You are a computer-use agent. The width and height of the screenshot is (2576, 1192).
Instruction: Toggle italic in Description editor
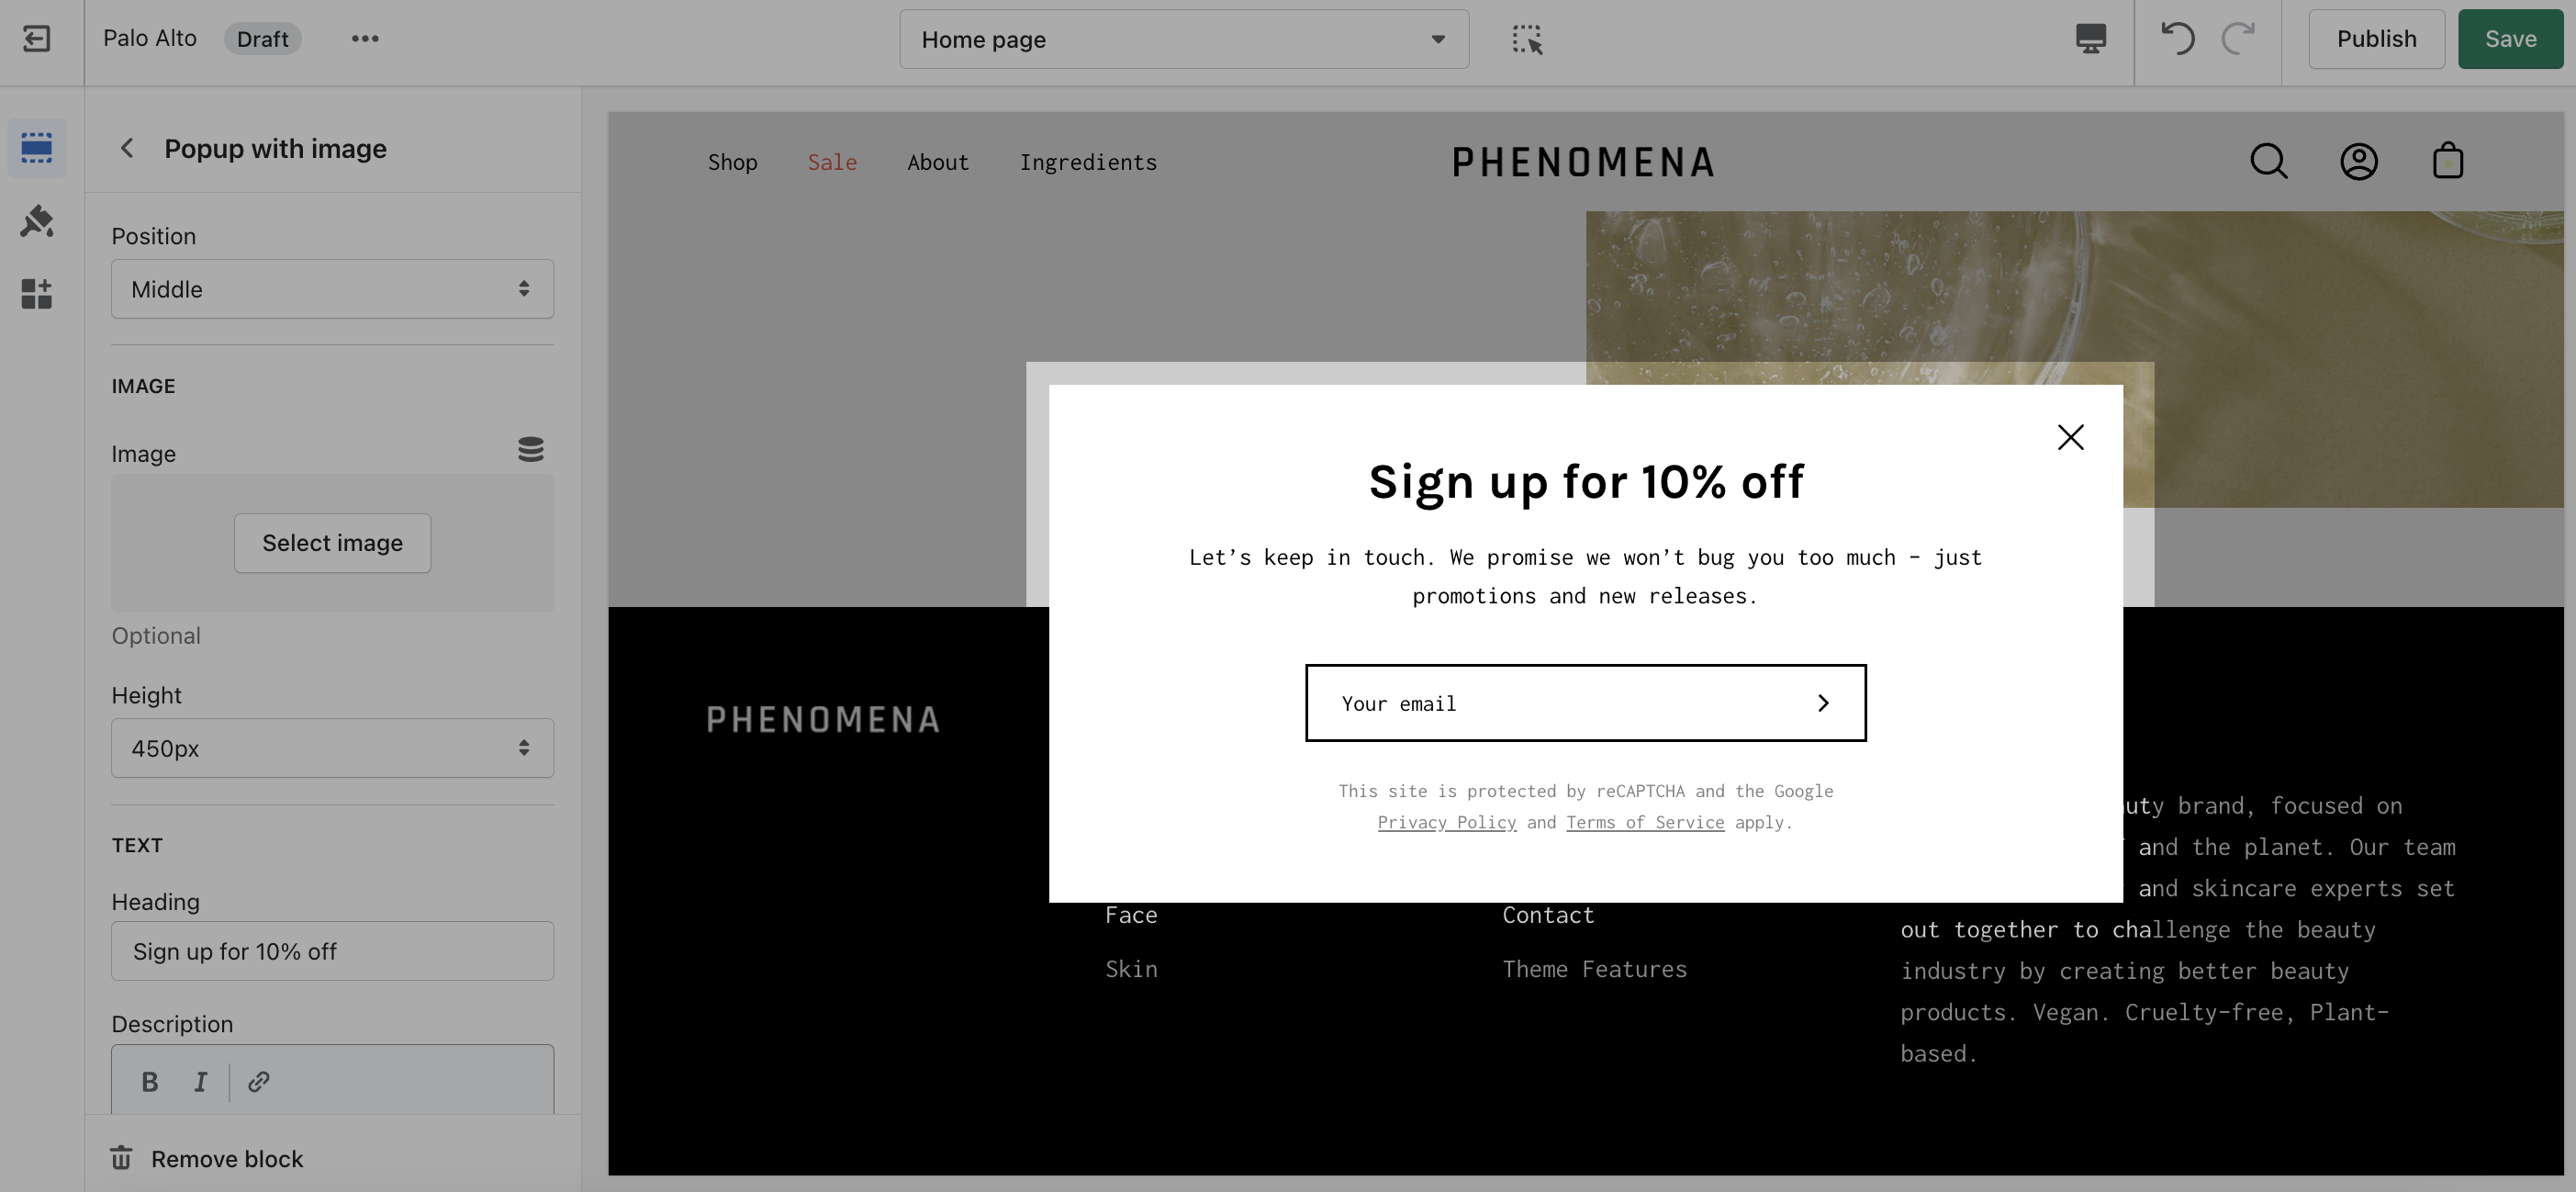(x=201, y=1082)
